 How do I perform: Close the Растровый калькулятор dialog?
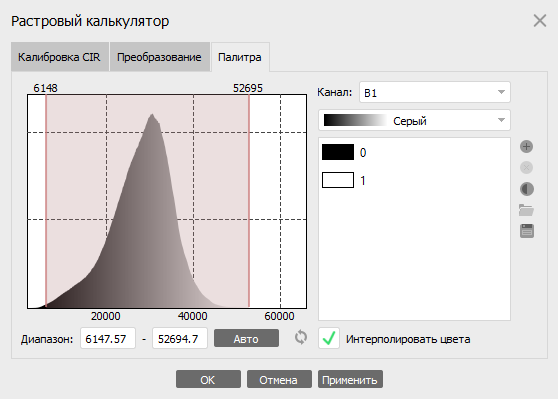(540, 21)
